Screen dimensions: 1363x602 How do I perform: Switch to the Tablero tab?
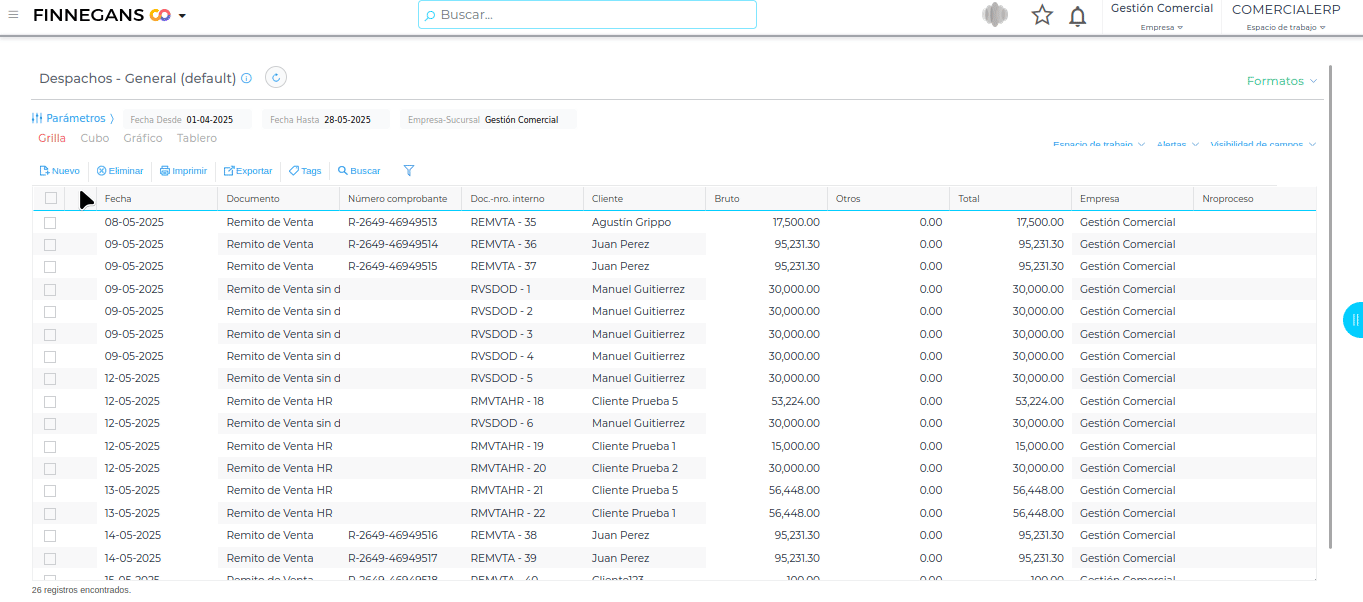coord(197,139)
